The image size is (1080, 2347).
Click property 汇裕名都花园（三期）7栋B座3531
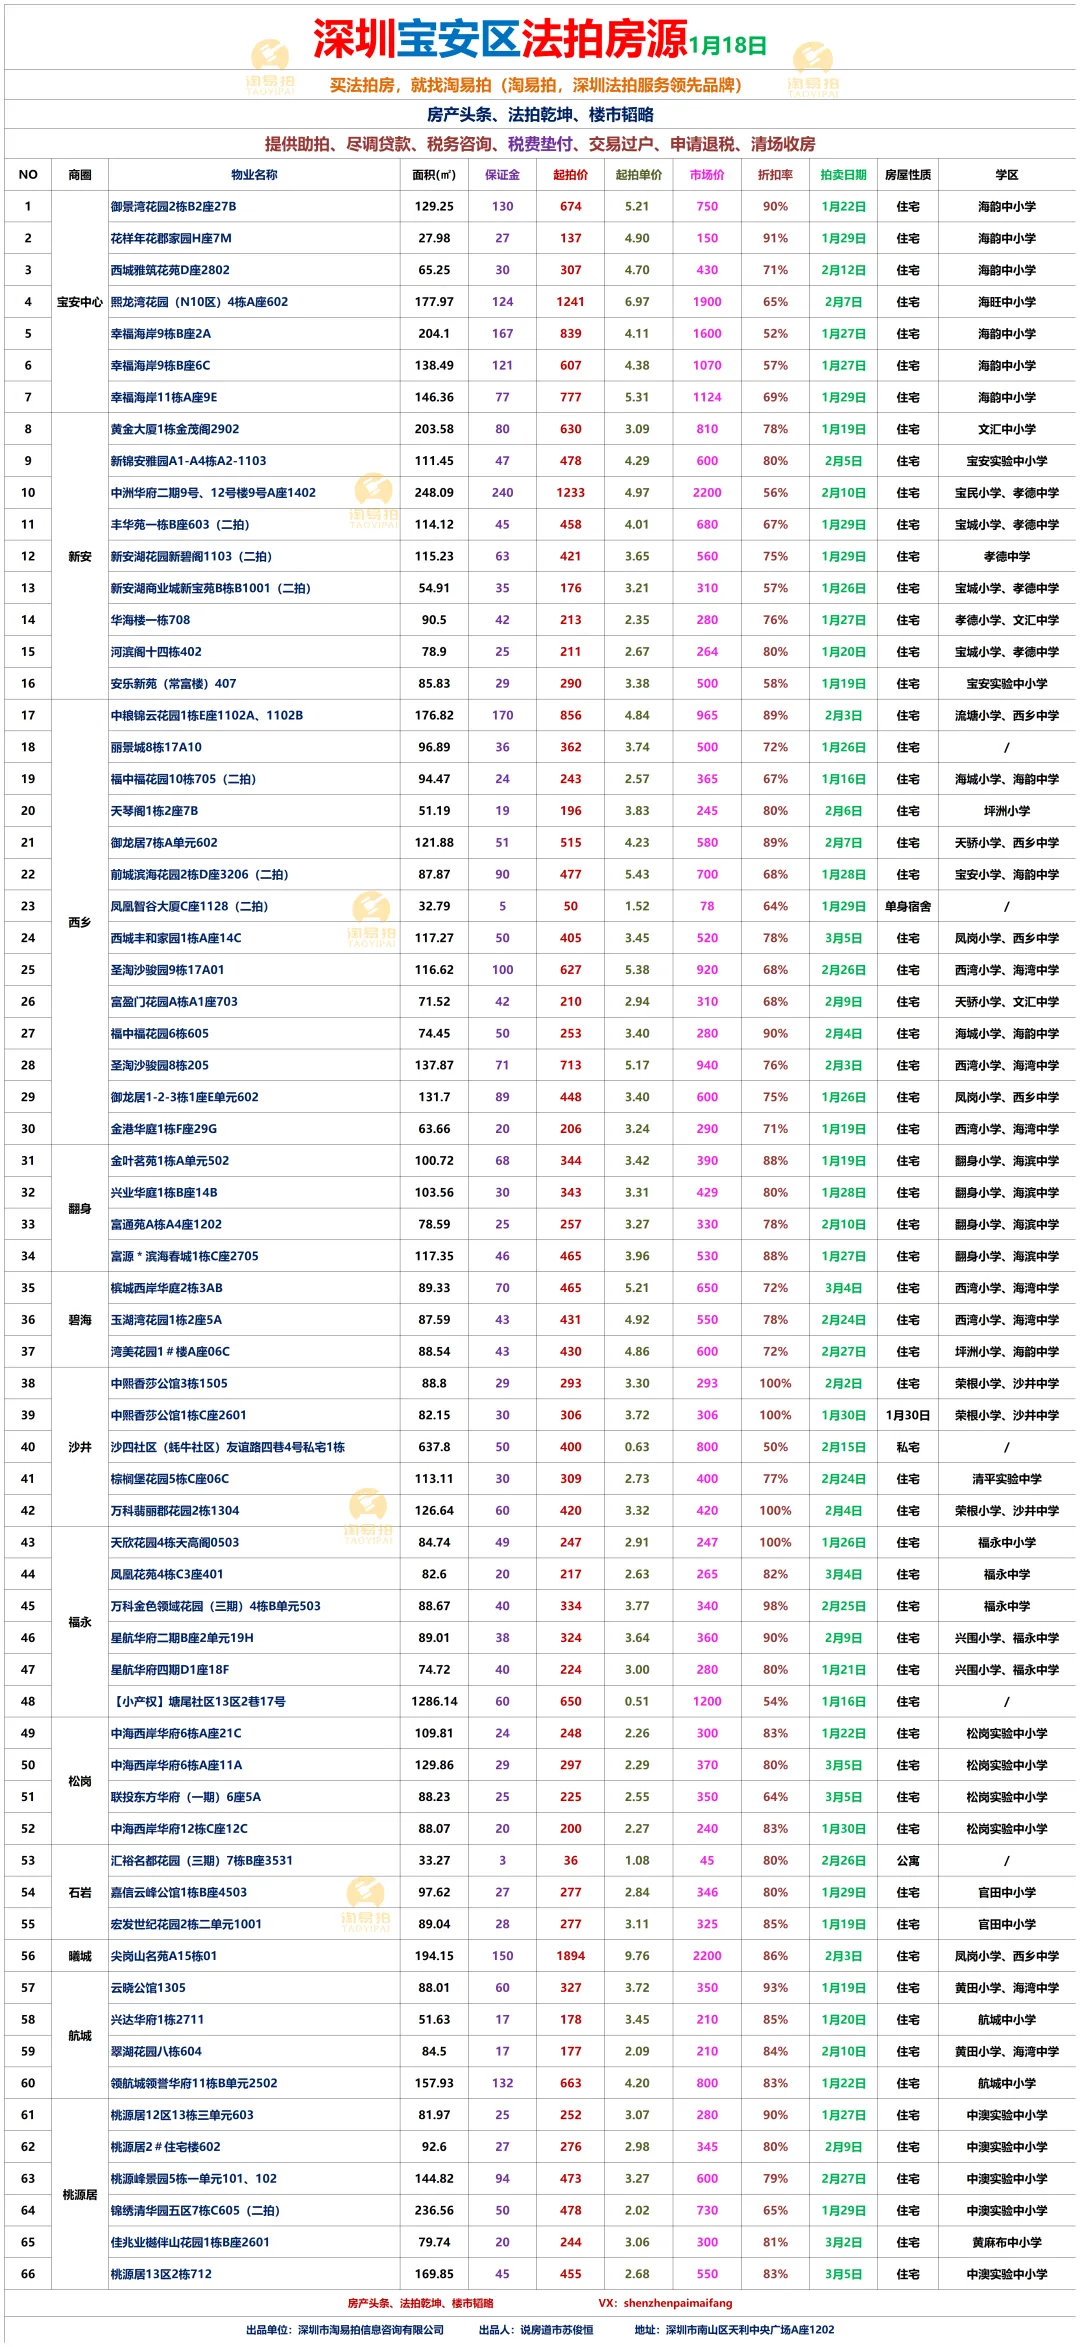[x=201, y=1861]
